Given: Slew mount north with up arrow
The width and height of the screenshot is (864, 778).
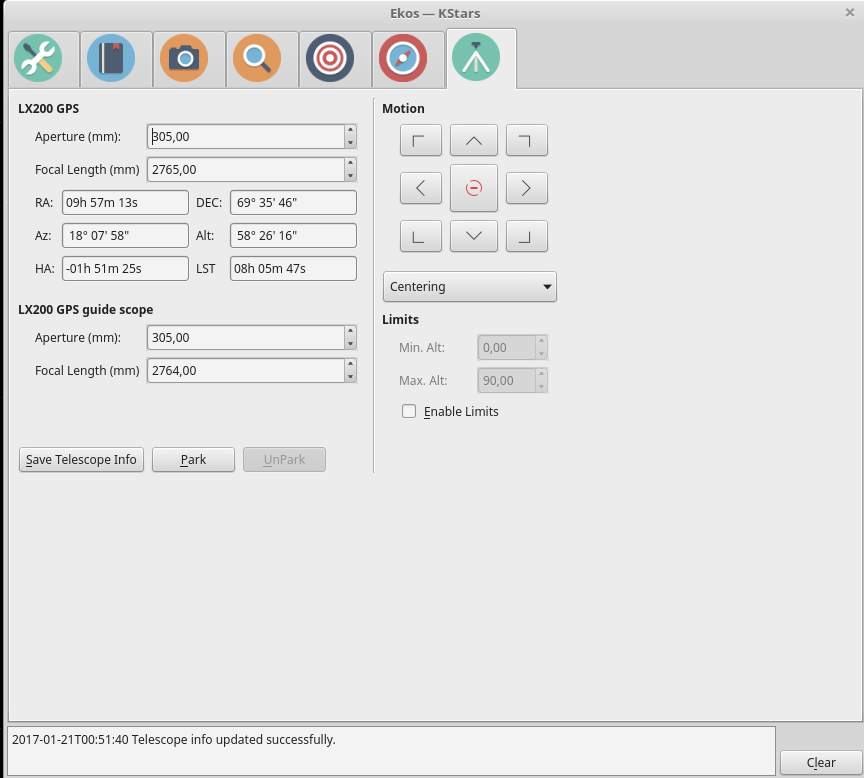Looking at the screenshot, I should point(474,141).
